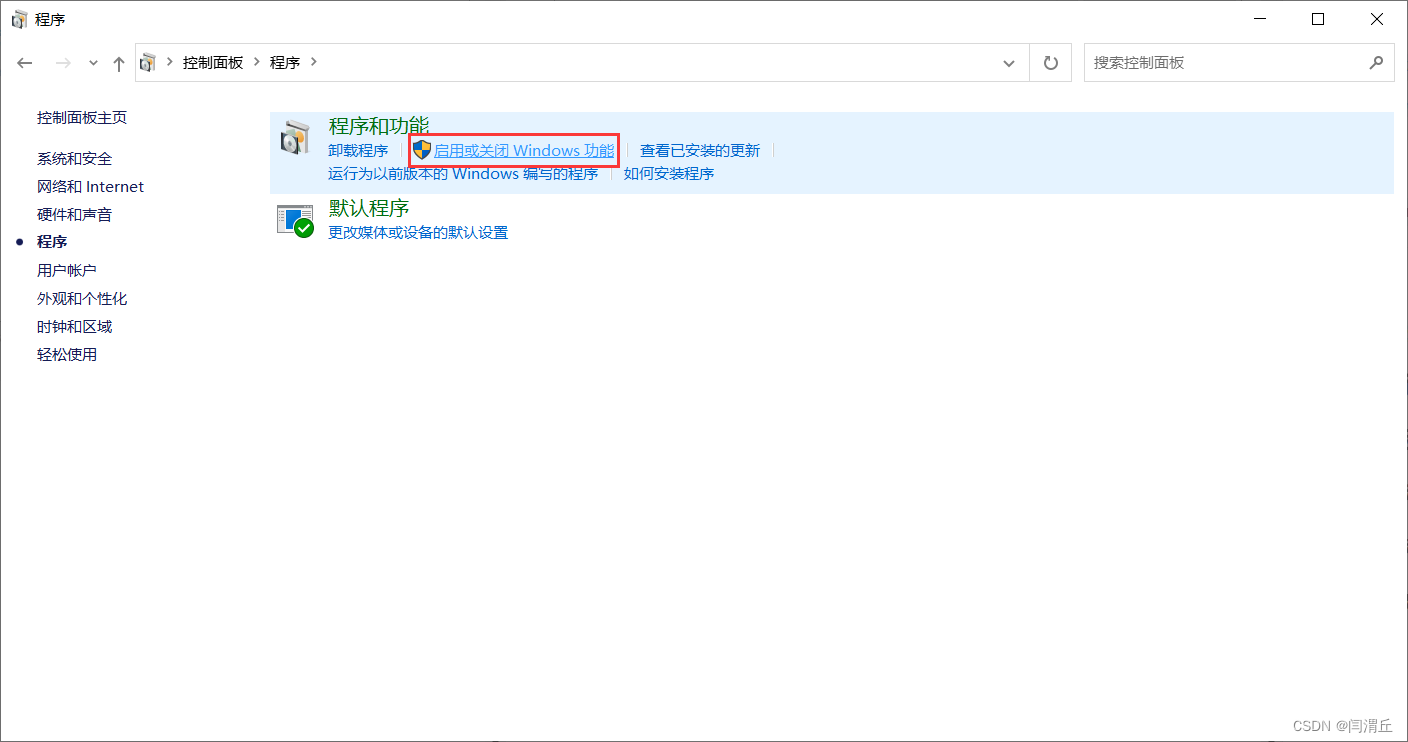Image resolution: width=1408 pixels, height=742 pixels.
Task: Expand the chevron before 控制面板 breadcrumb
Action: pos(170,62)
